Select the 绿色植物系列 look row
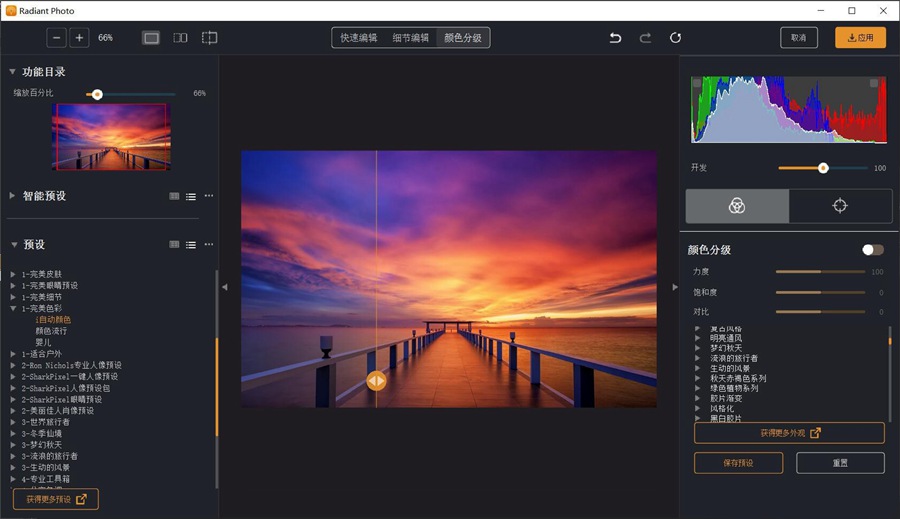900x519 pixels. pos(734,388)
